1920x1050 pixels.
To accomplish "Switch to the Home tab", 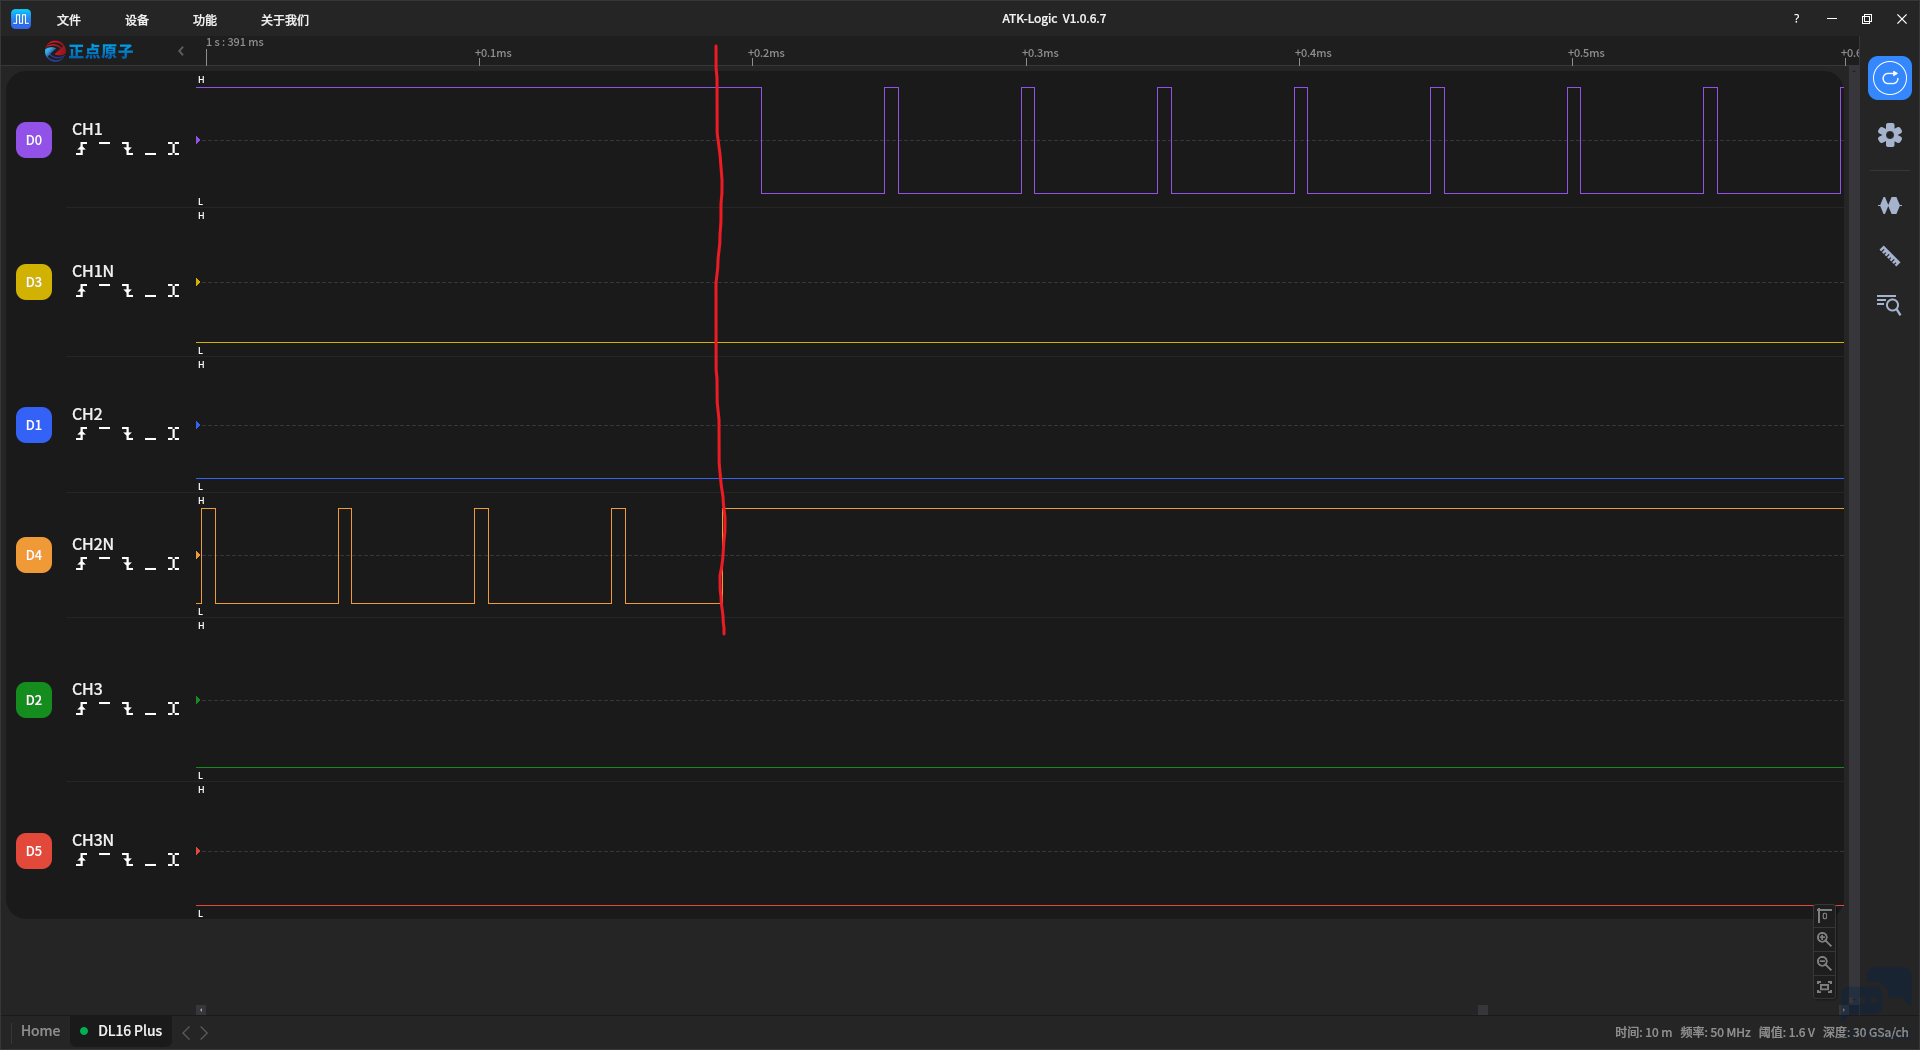I will [x=40, y=1031].
